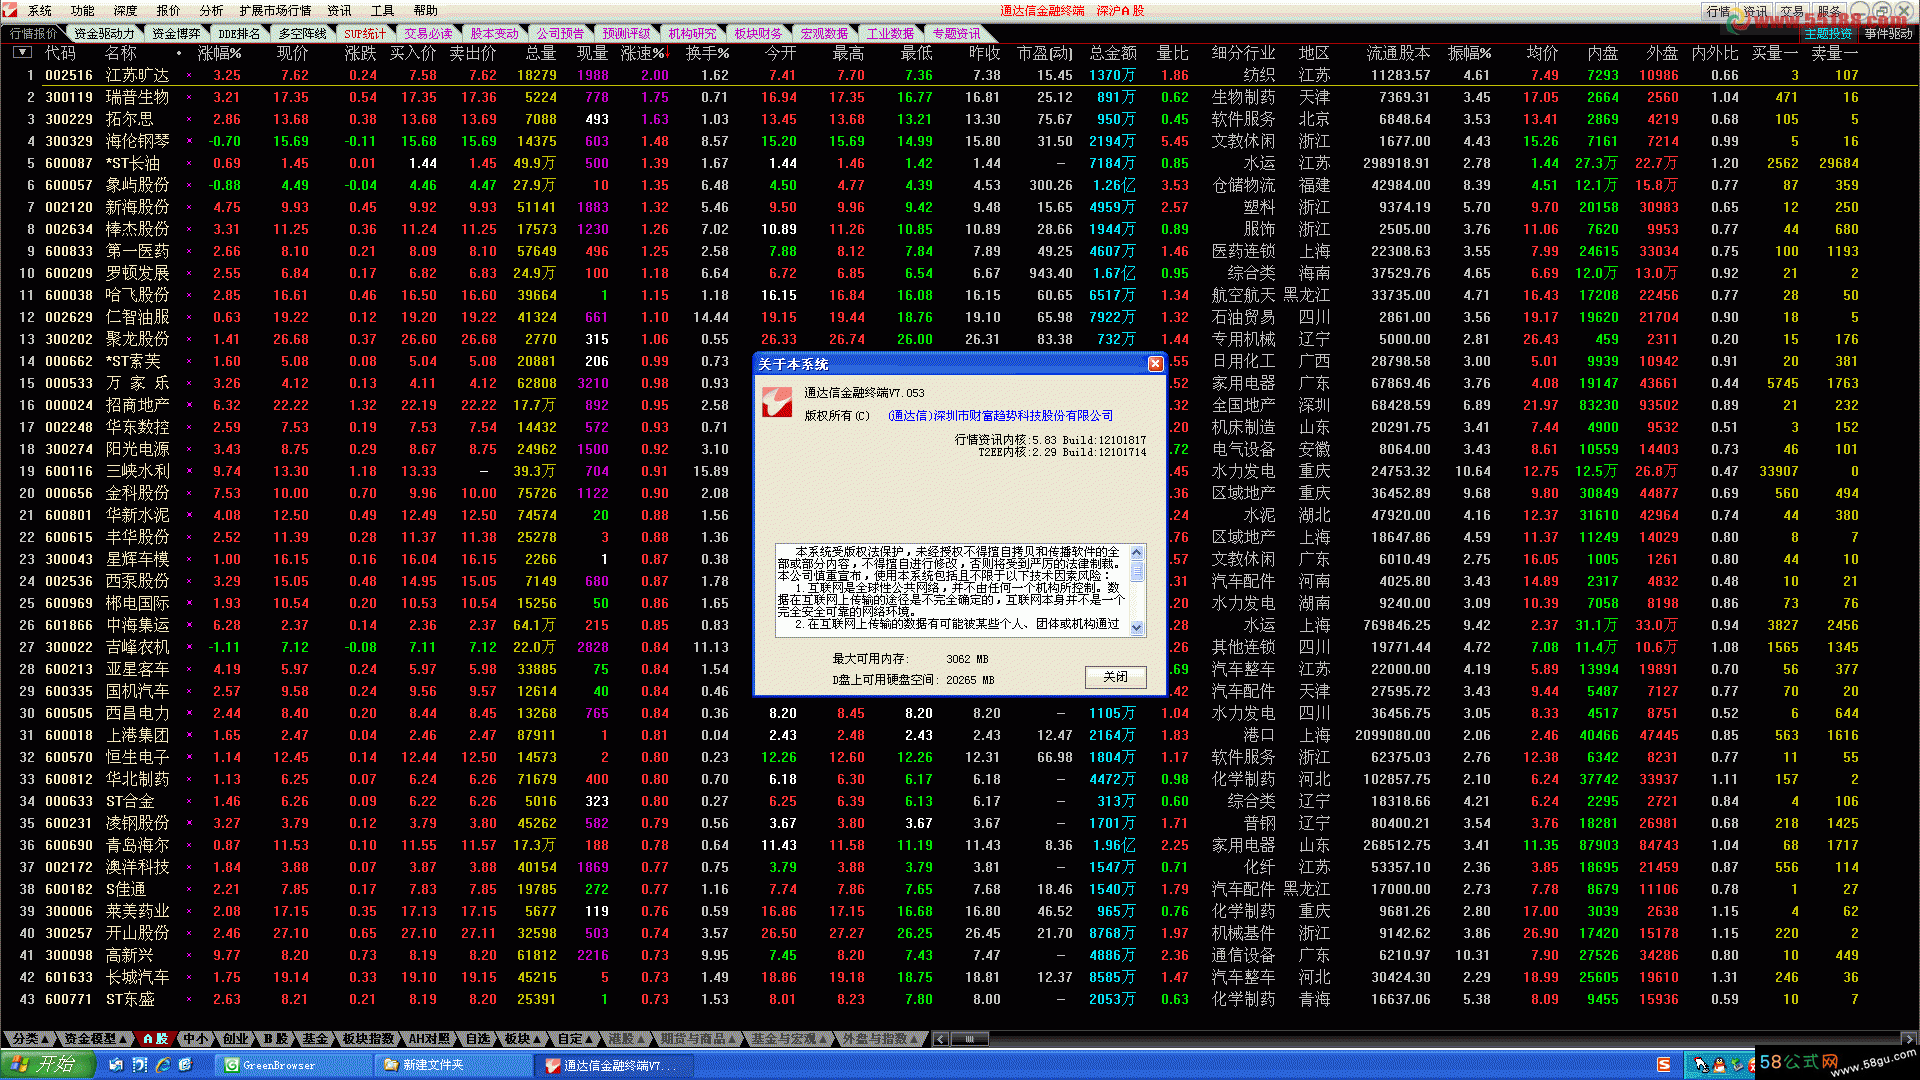Viewport: 1920px width, 1080px height.
Task: Expand the 板块 bottom tab menu
Action: point(523,1039)
